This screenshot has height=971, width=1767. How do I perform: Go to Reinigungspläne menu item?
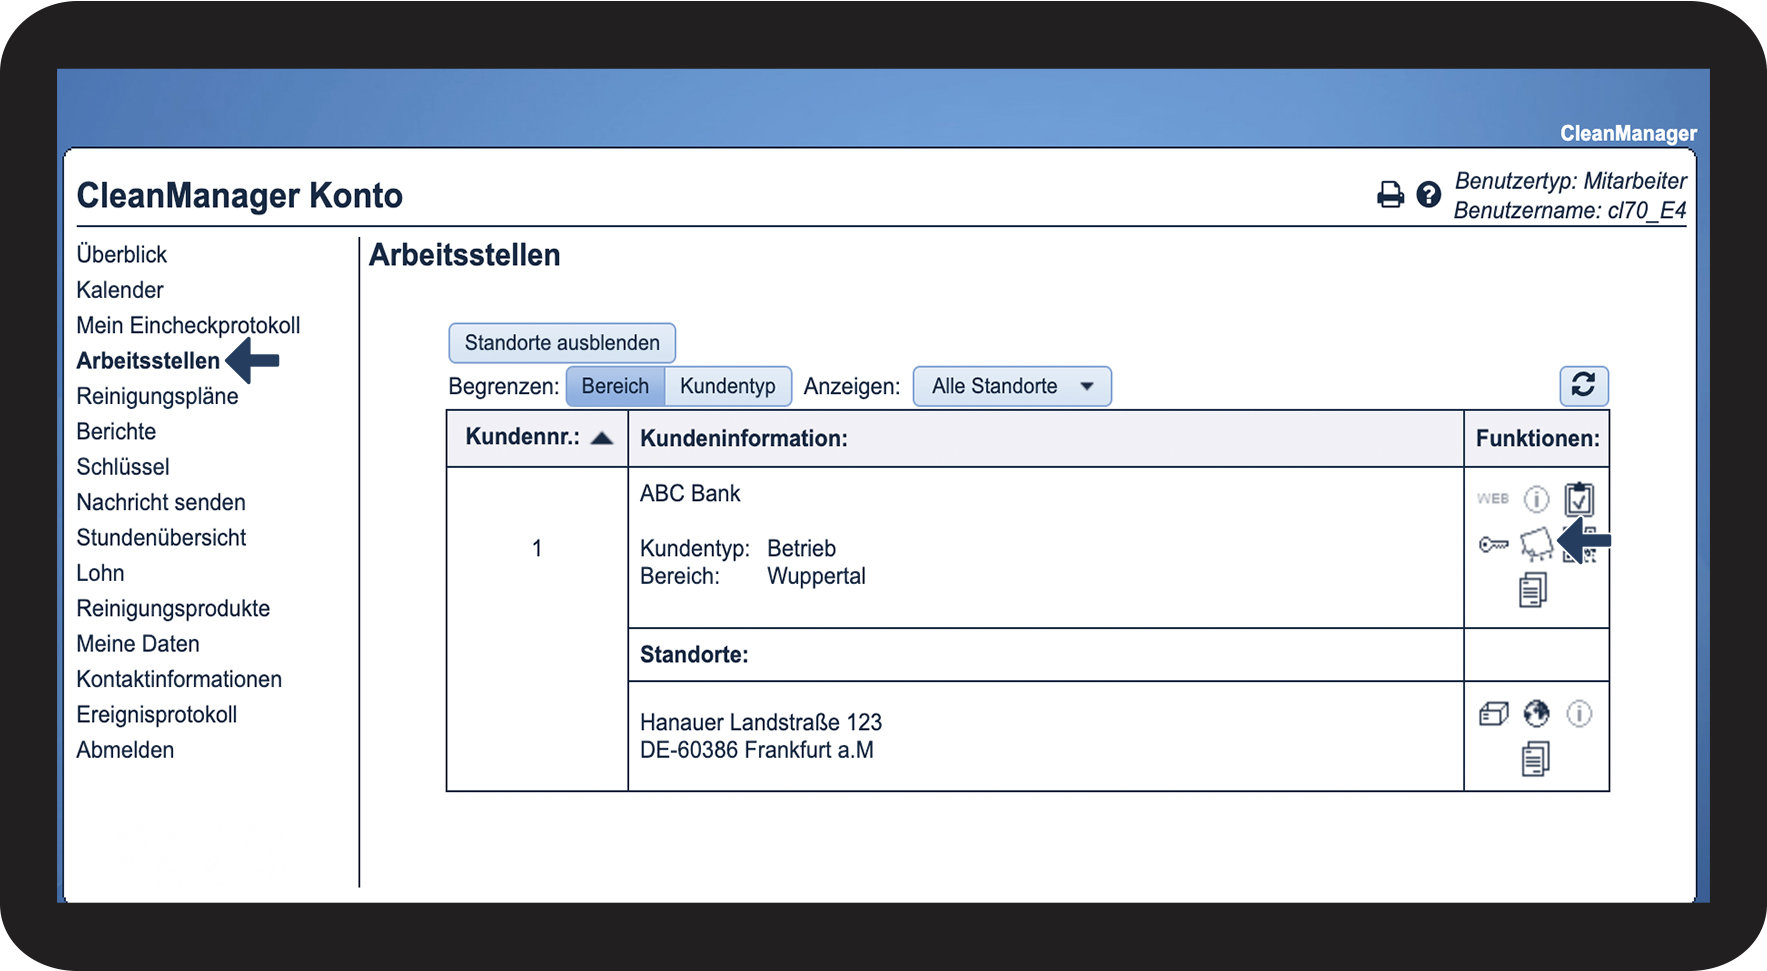tap(157, 396)
